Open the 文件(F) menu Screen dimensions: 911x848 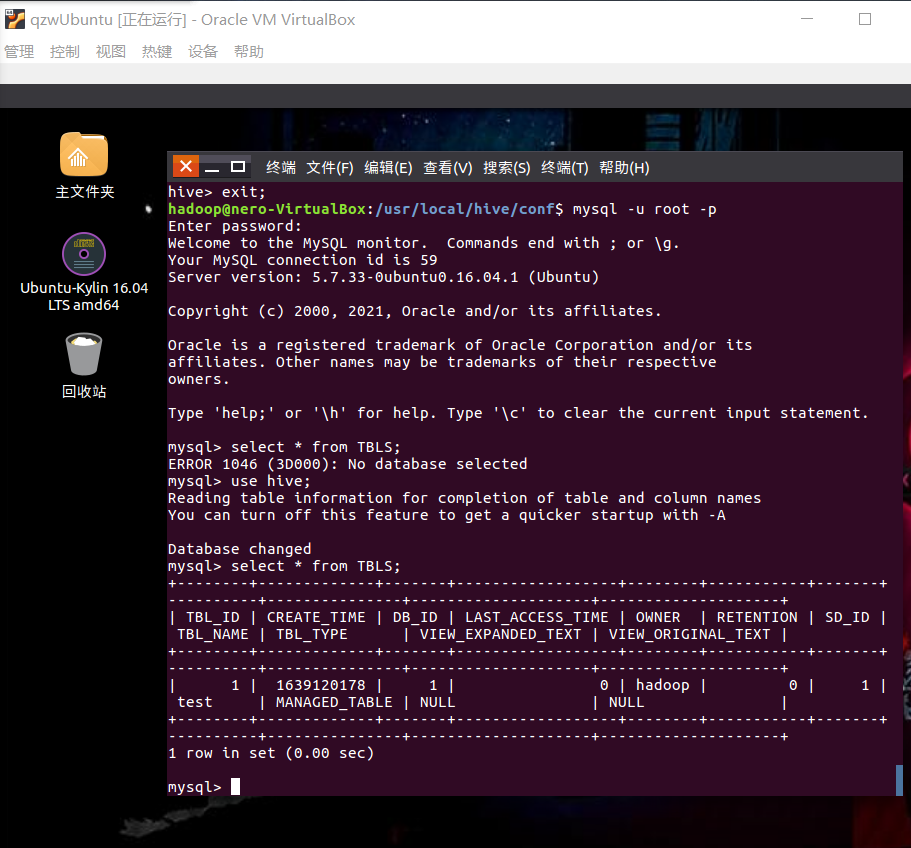pyautogui.click(x=329, y=168)
